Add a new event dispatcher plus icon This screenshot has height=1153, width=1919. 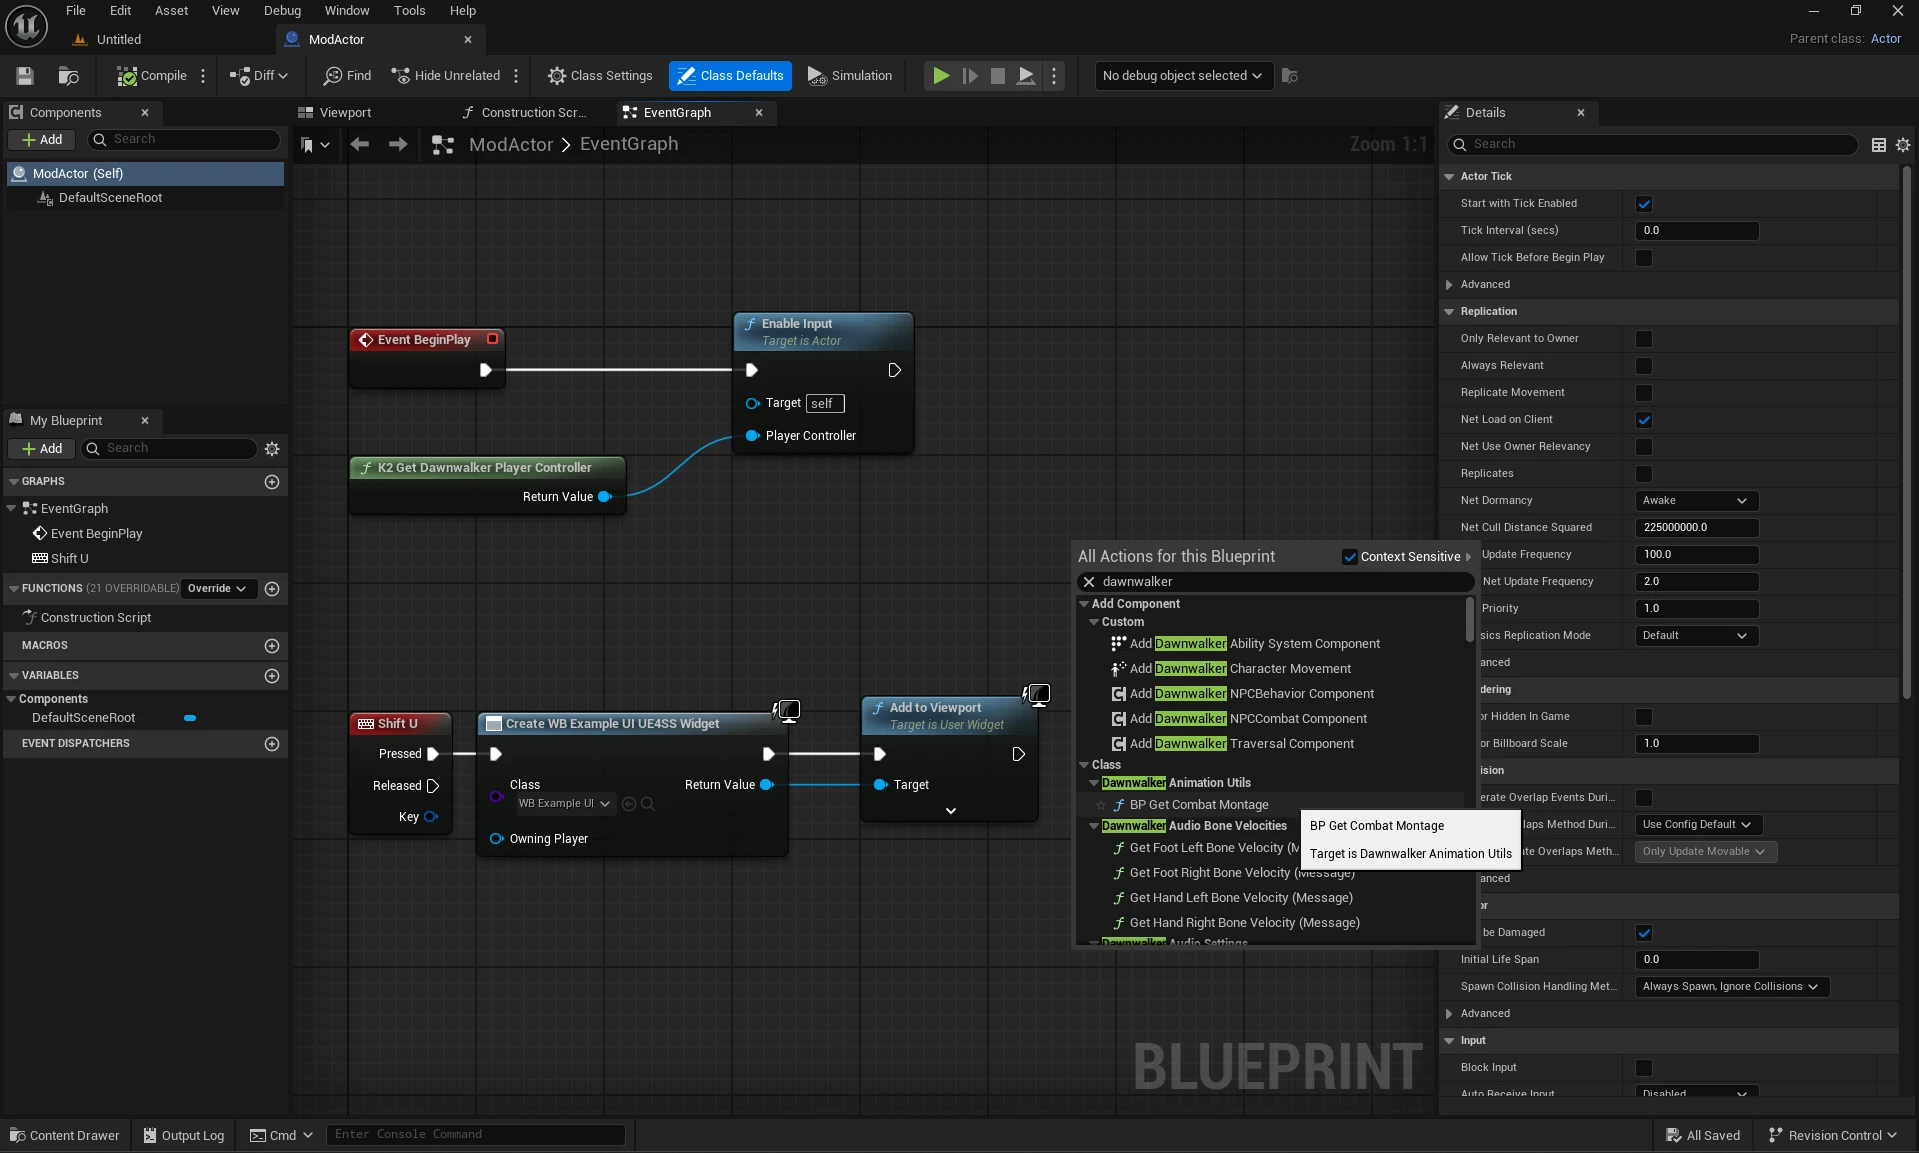(272, 744)
